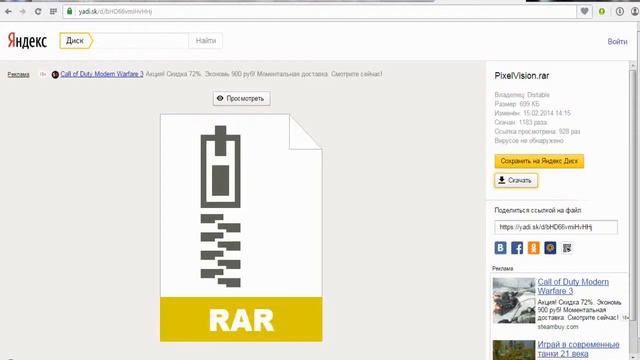640x360 pixels.
Task: Open the user profile icon in toolbar
Action: (x=635, y=11)
